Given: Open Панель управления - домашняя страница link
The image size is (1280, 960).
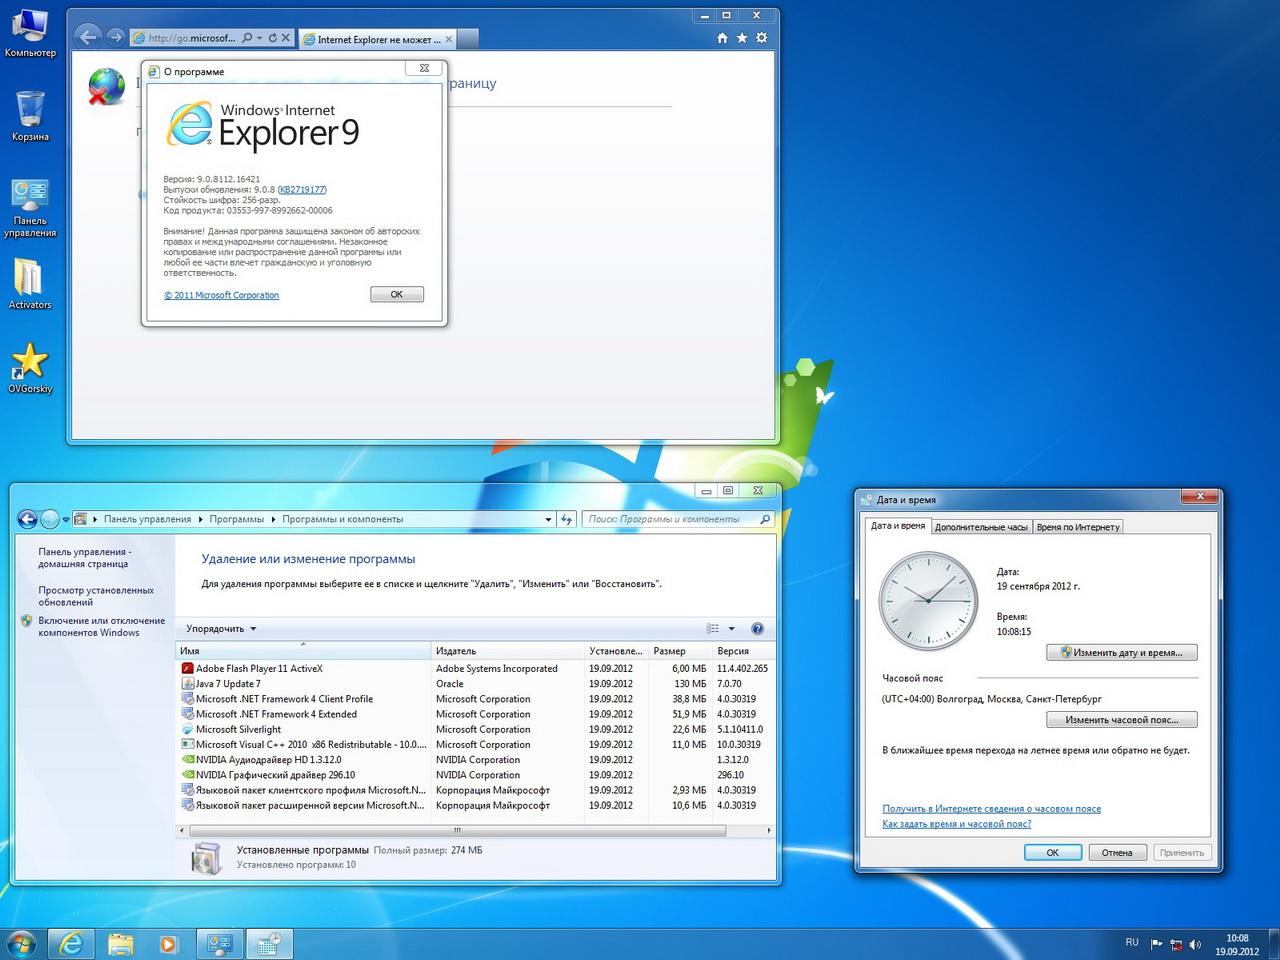Looking at the screenshot, I should (84, 558).
